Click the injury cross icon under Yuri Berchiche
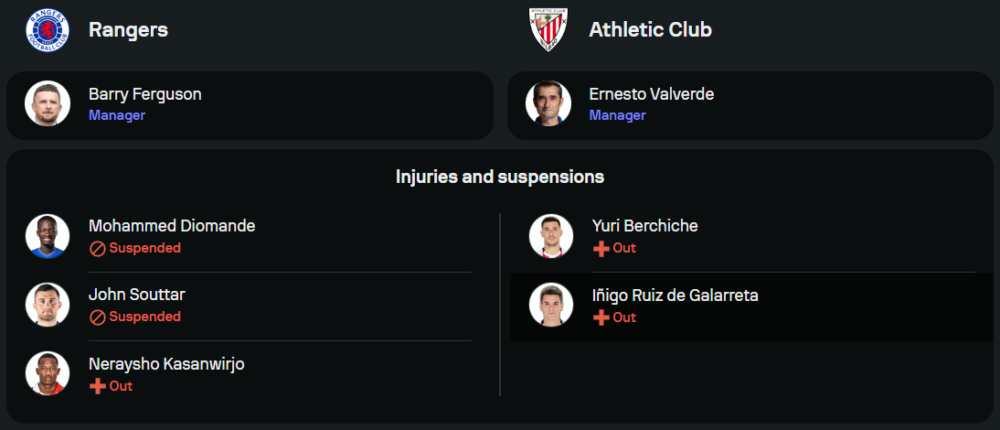This screenshot has height=430, width=1000. click(x=601, y=248)
